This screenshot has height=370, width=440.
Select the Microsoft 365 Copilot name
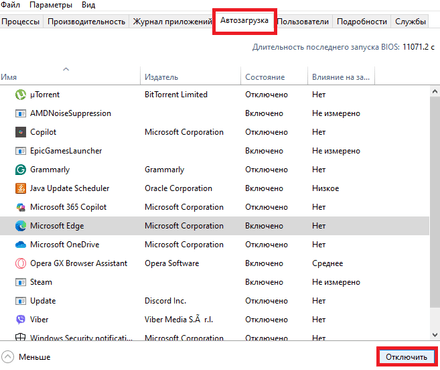click(68, 207)
